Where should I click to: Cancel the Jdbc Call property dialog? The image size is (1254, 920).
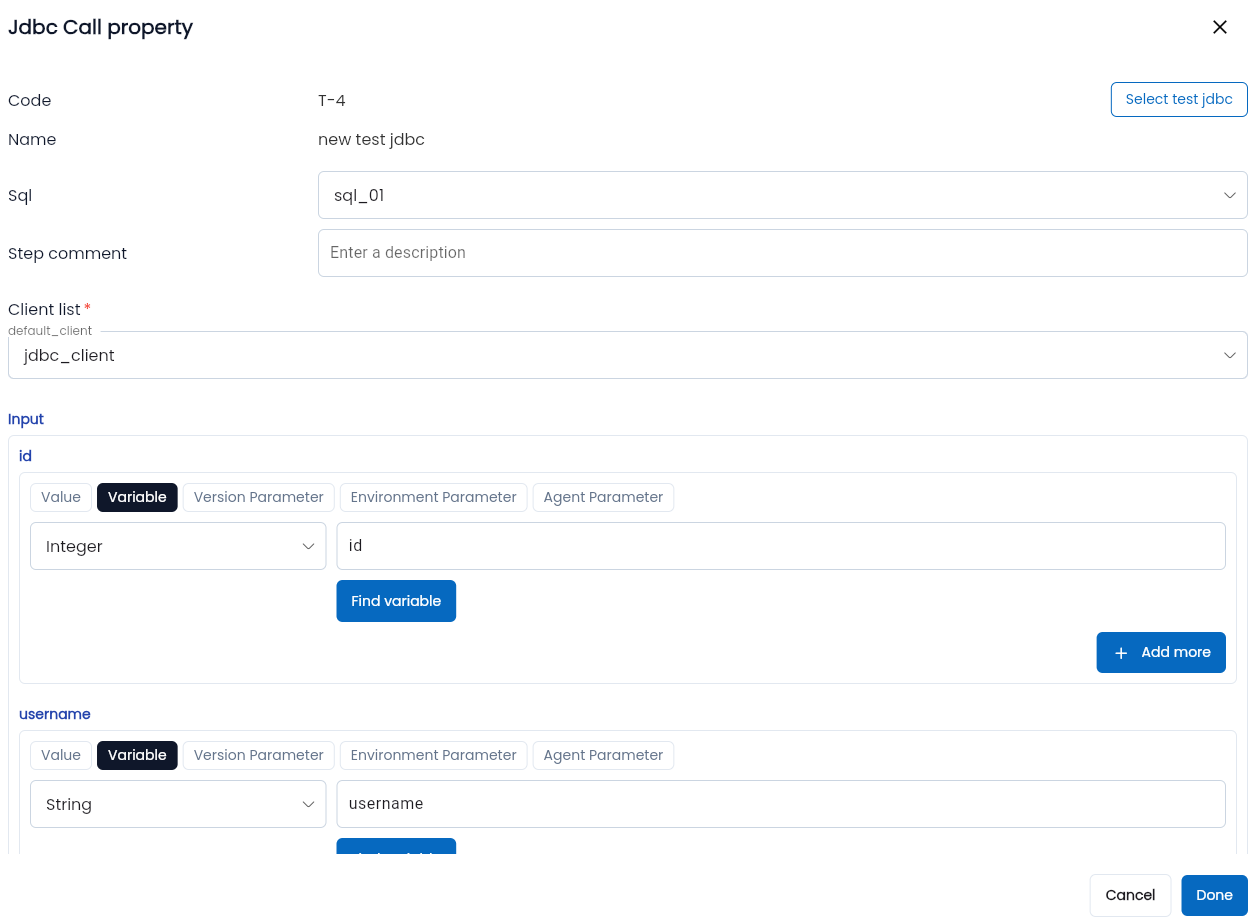click(1130, 895)
